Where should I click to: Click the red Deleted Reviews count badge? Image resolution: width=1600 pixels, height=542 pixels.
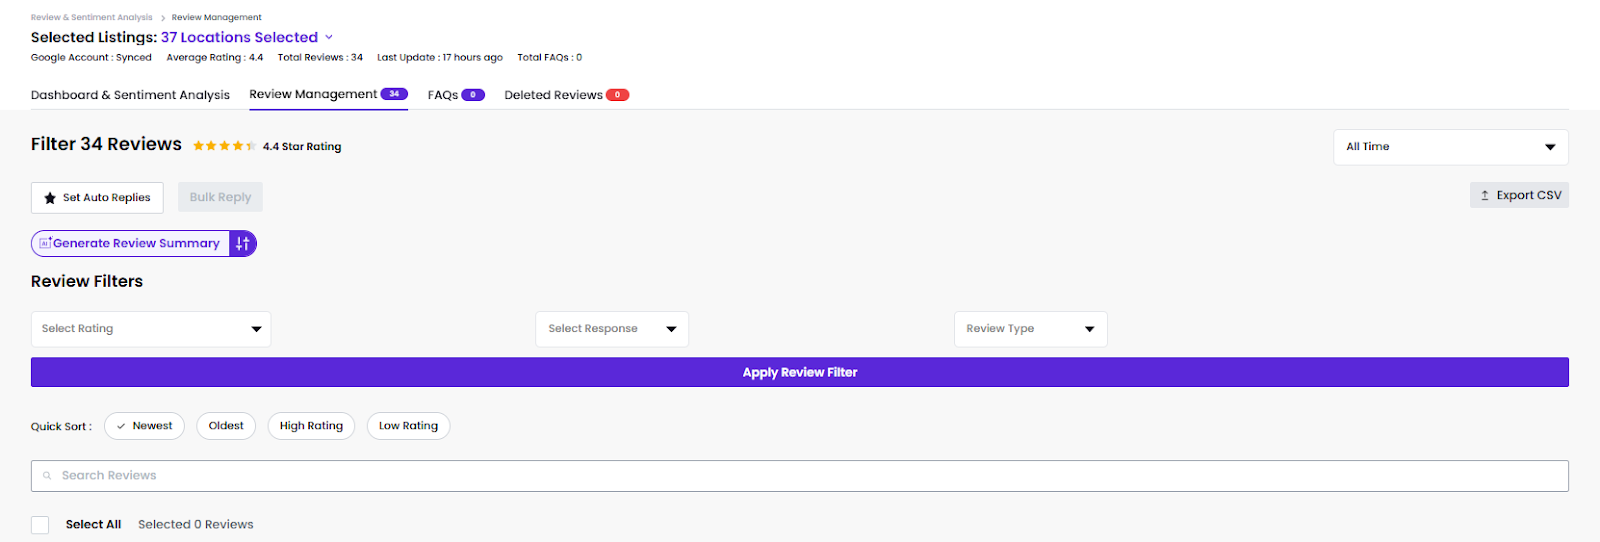(x=617, y=95)
